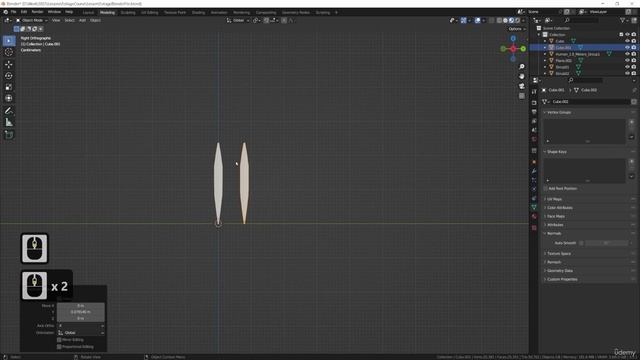This screenshot has height=360, width=640.
Task: Toggle visibility of Human_1.8_Meters object
Action: click(x=627, y=54)
